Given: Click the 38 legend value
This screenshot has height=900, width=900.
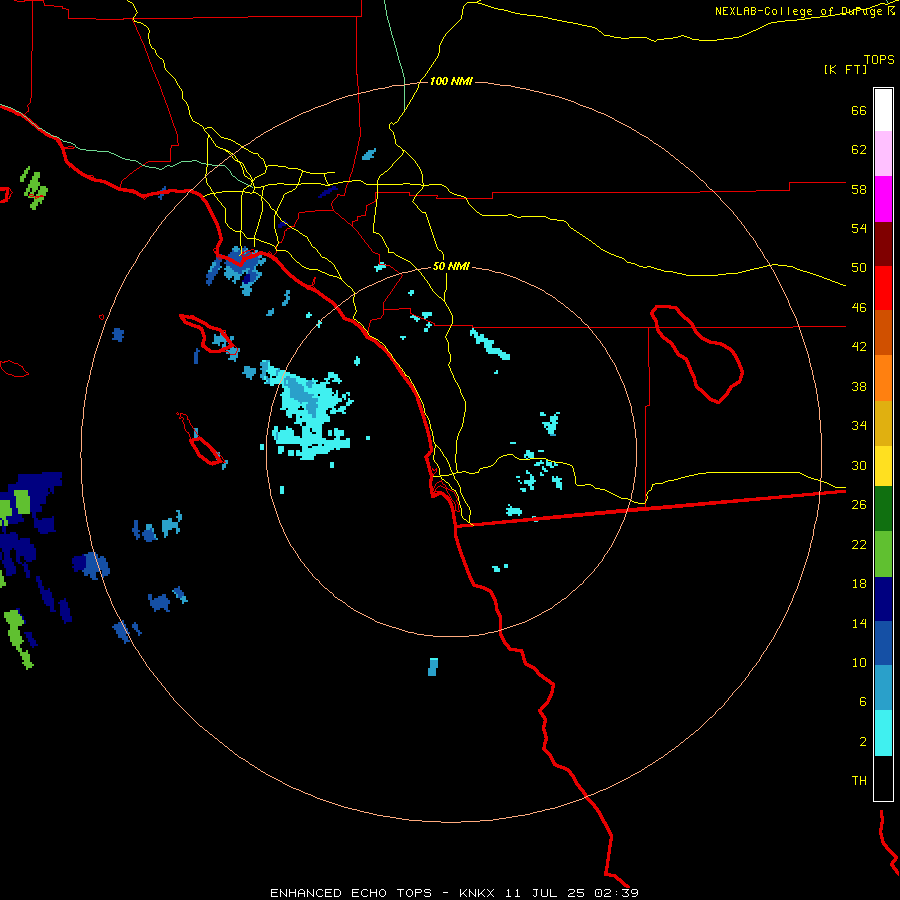Looking at the screenshot, I should (x=859, y=386).
